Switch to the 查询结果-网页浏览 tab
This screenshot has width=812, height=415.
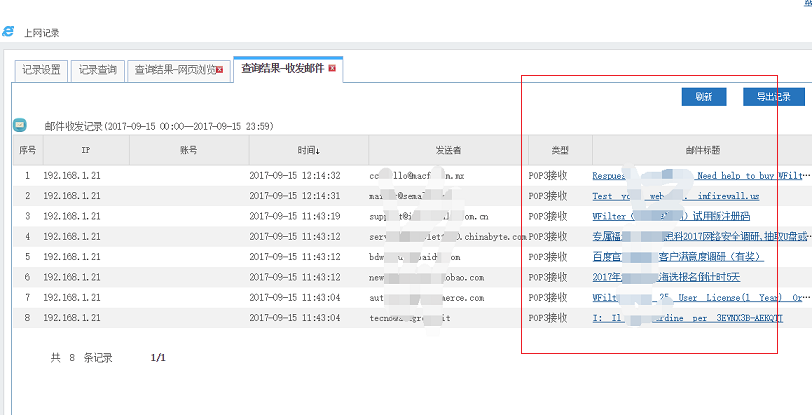173,70
